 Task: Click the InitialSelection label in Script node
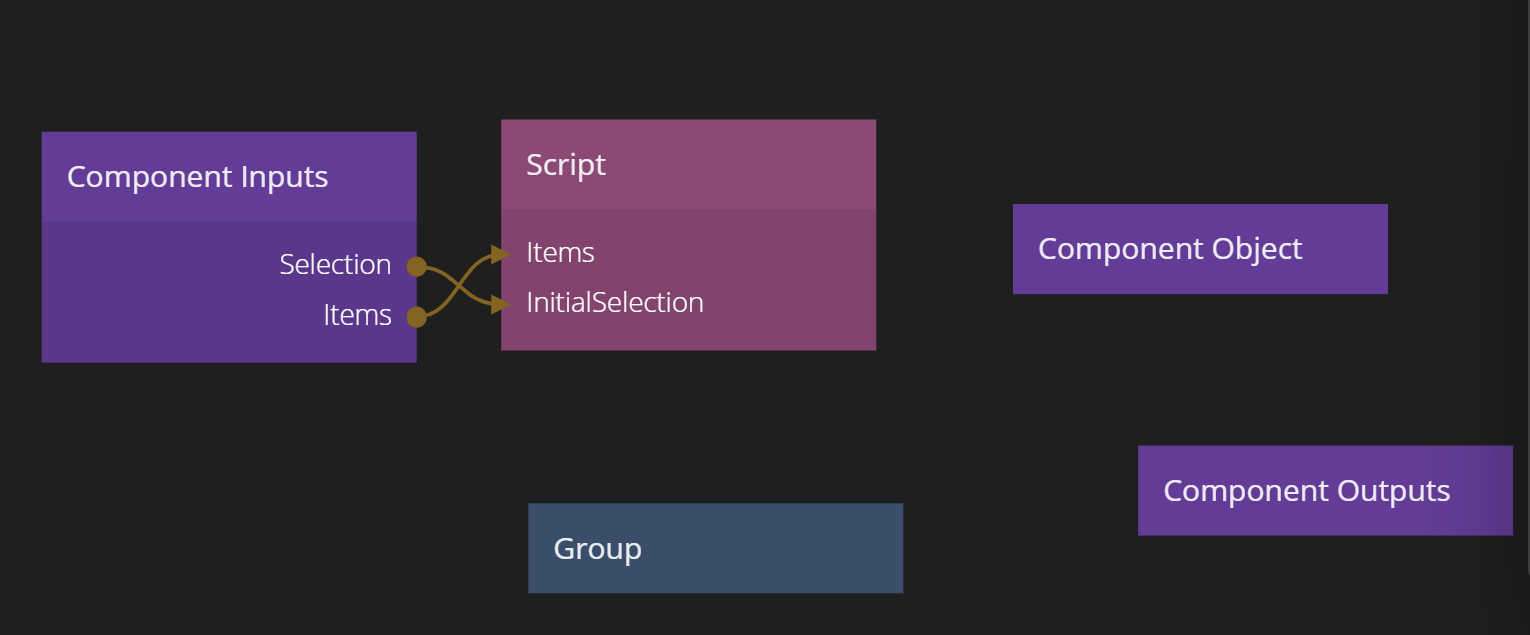point(615,303)
